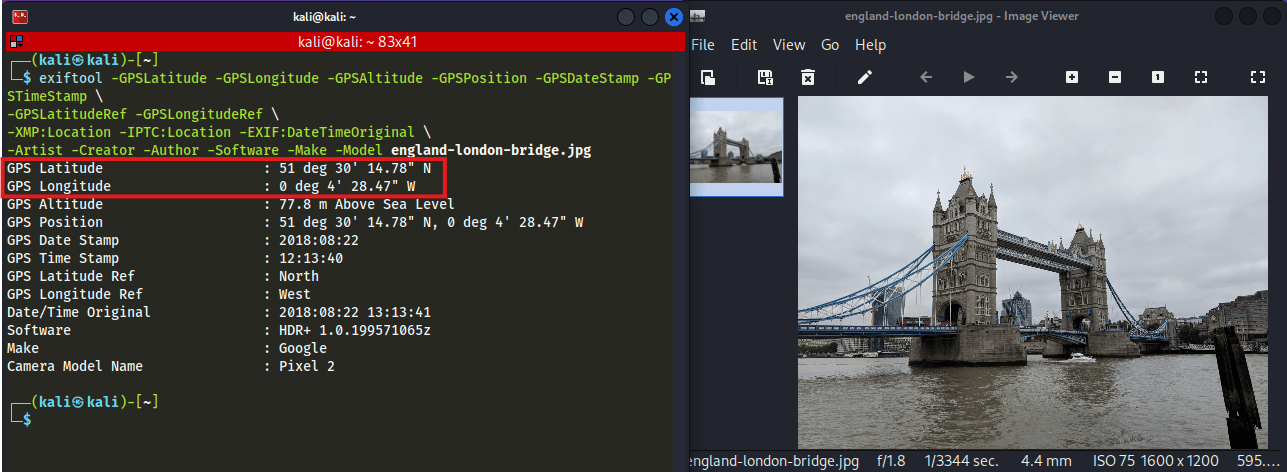1287x472 pixels.
Task: Close the terminal window with the blue X
Action: (x=674, y=16)
